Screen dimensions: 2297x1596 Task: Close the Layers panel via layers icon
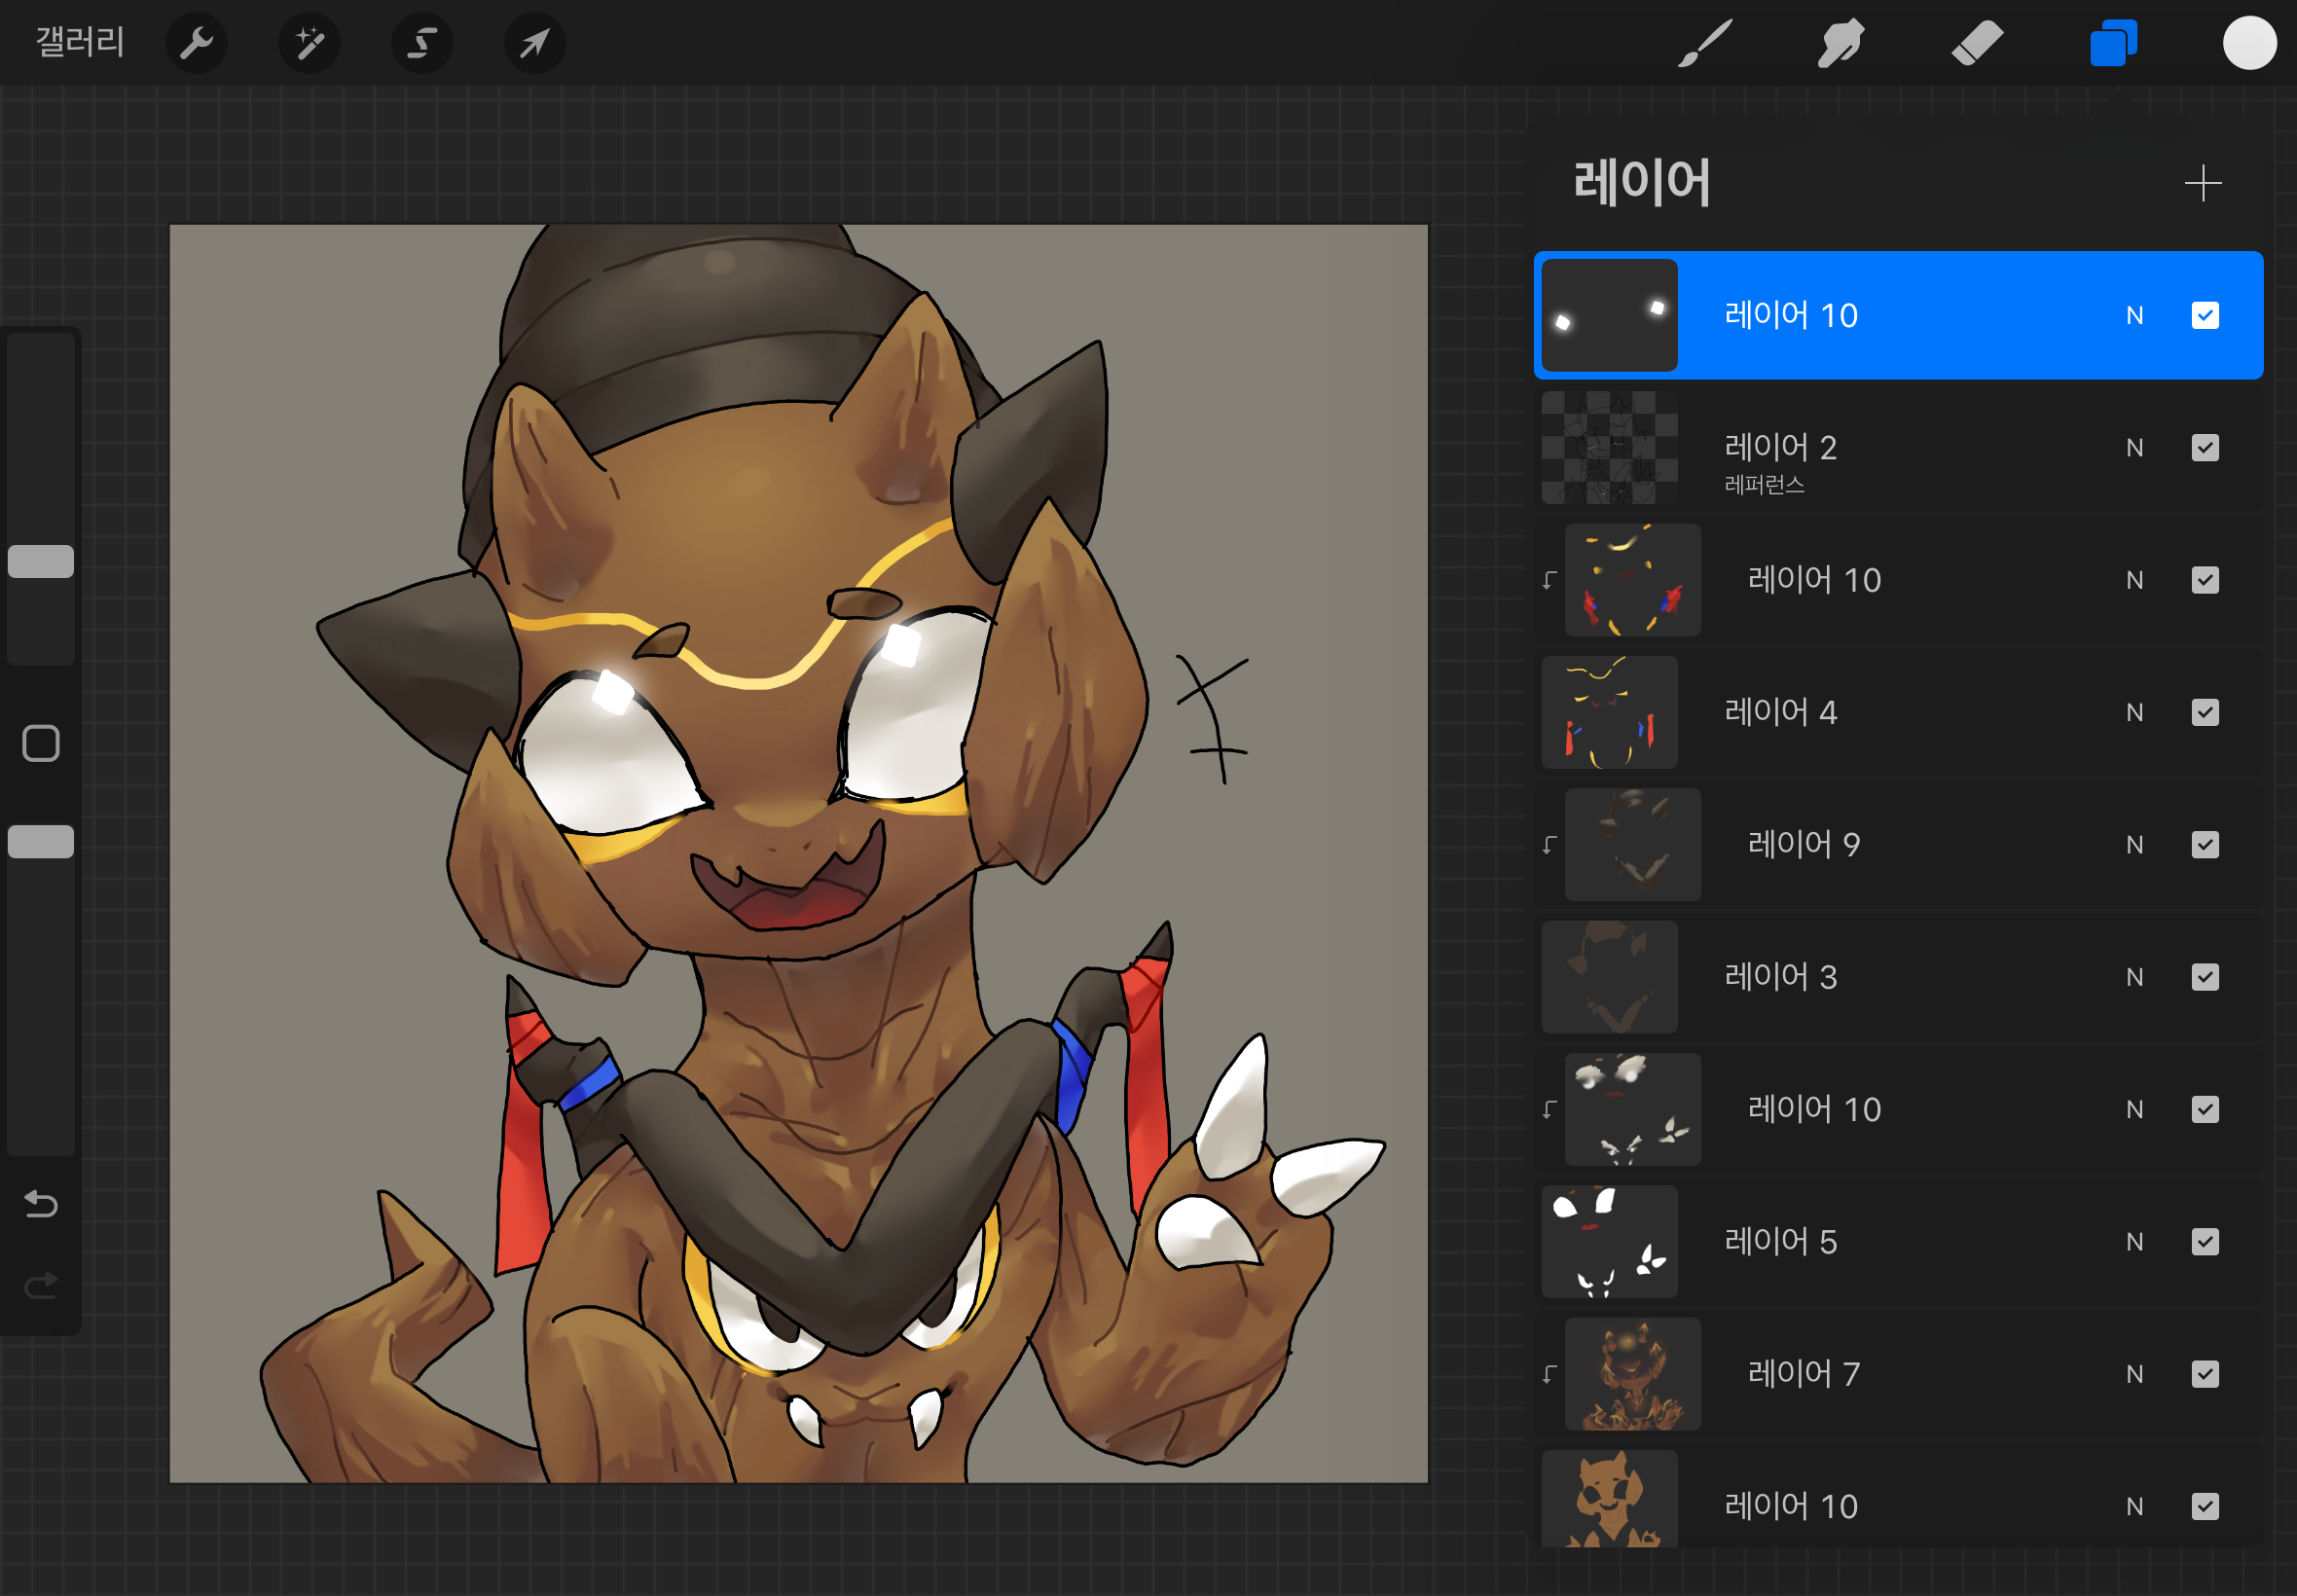tap(2113, 43)
